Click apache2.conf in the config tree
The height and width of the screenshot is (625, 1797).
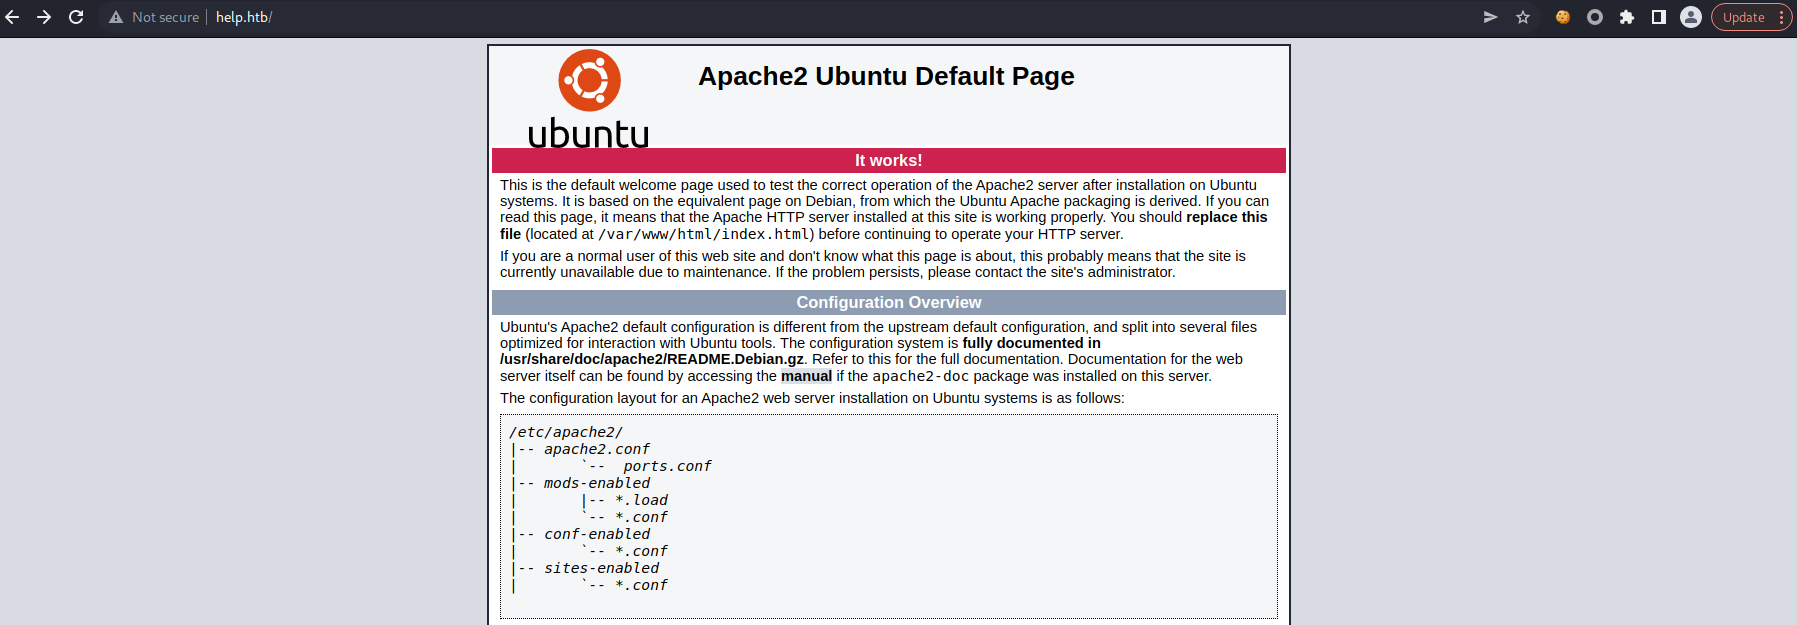[x=597, y=449]
